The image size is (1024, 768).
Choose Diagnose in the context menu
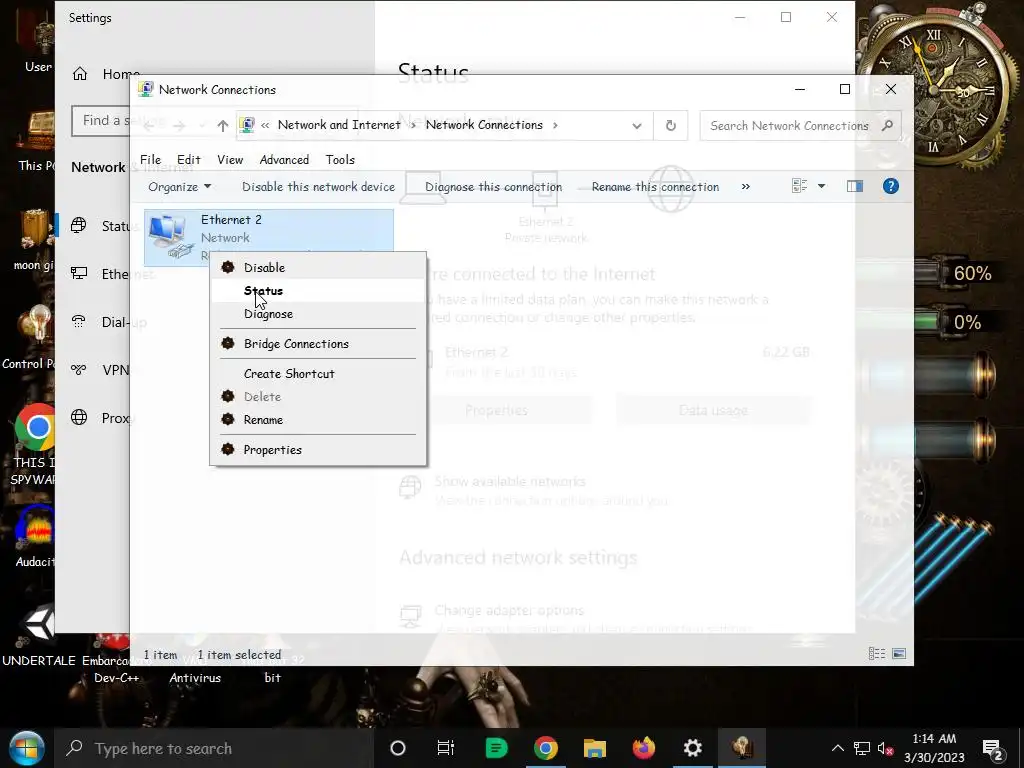(x=318, y=313)
